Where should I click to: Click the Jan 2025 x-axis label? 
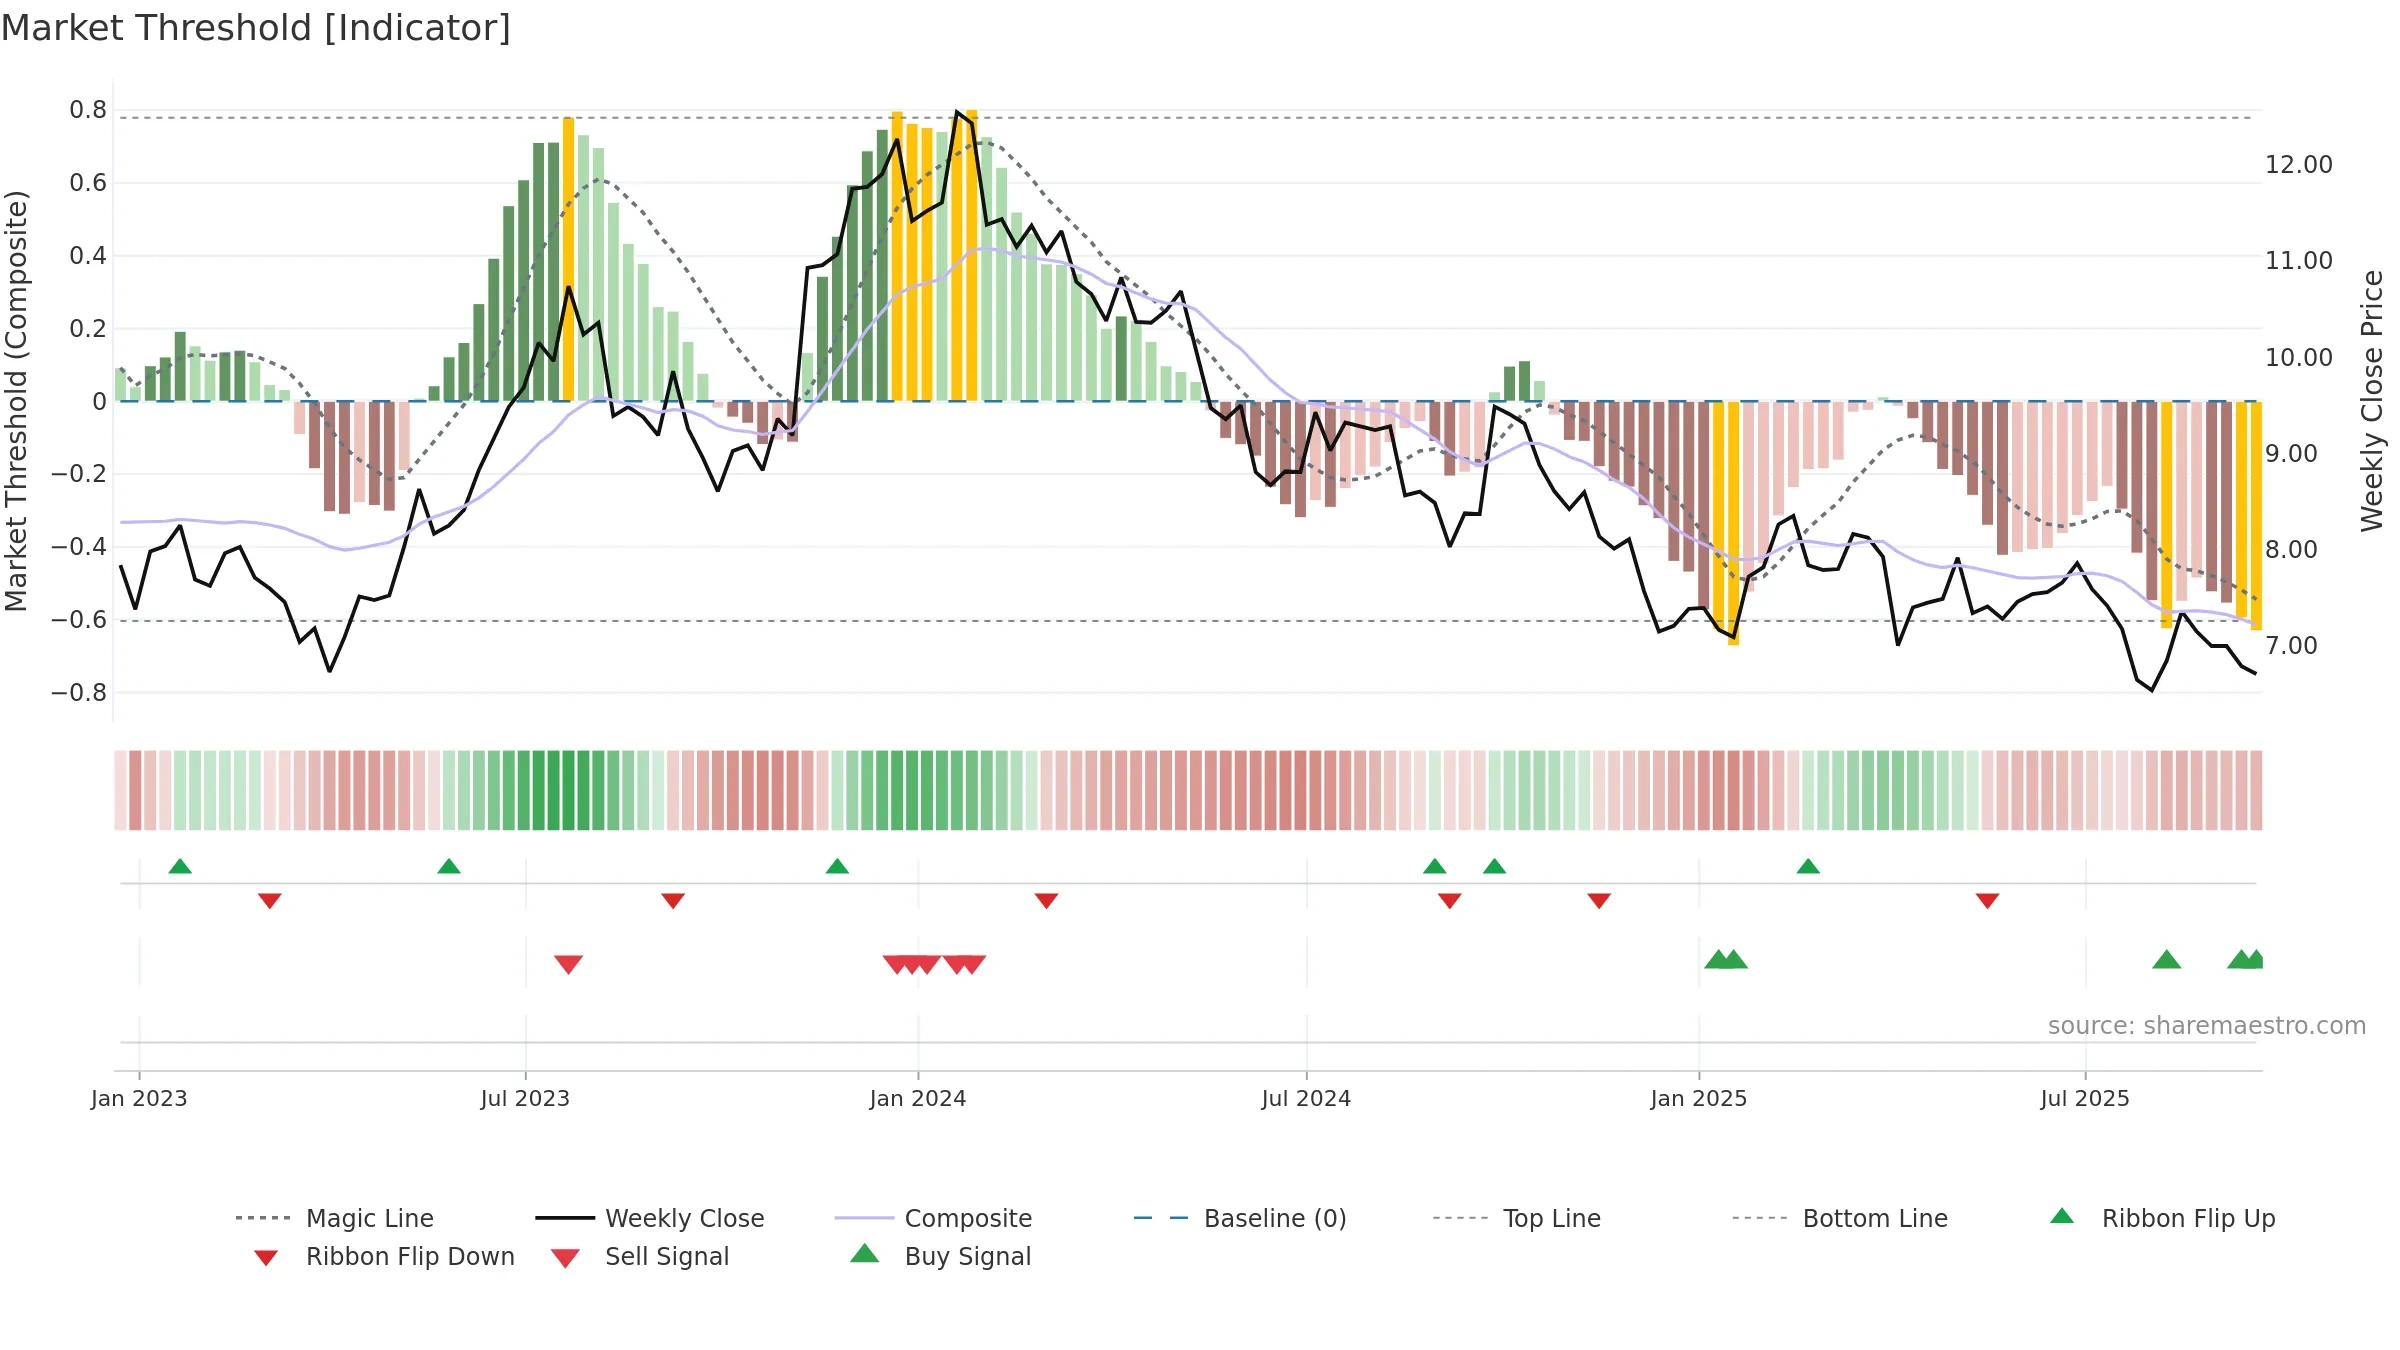click(1699, 1098)
